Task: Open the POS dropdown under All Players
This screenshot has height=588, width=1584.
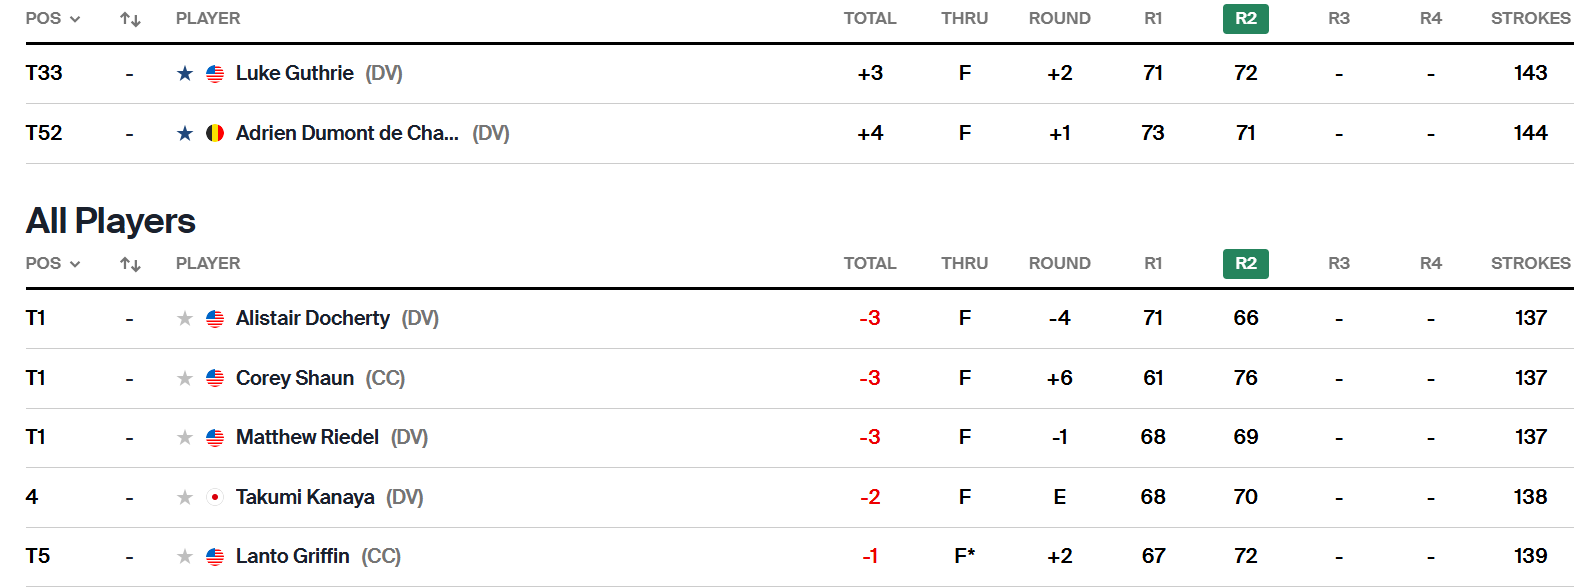Action: 53,264
